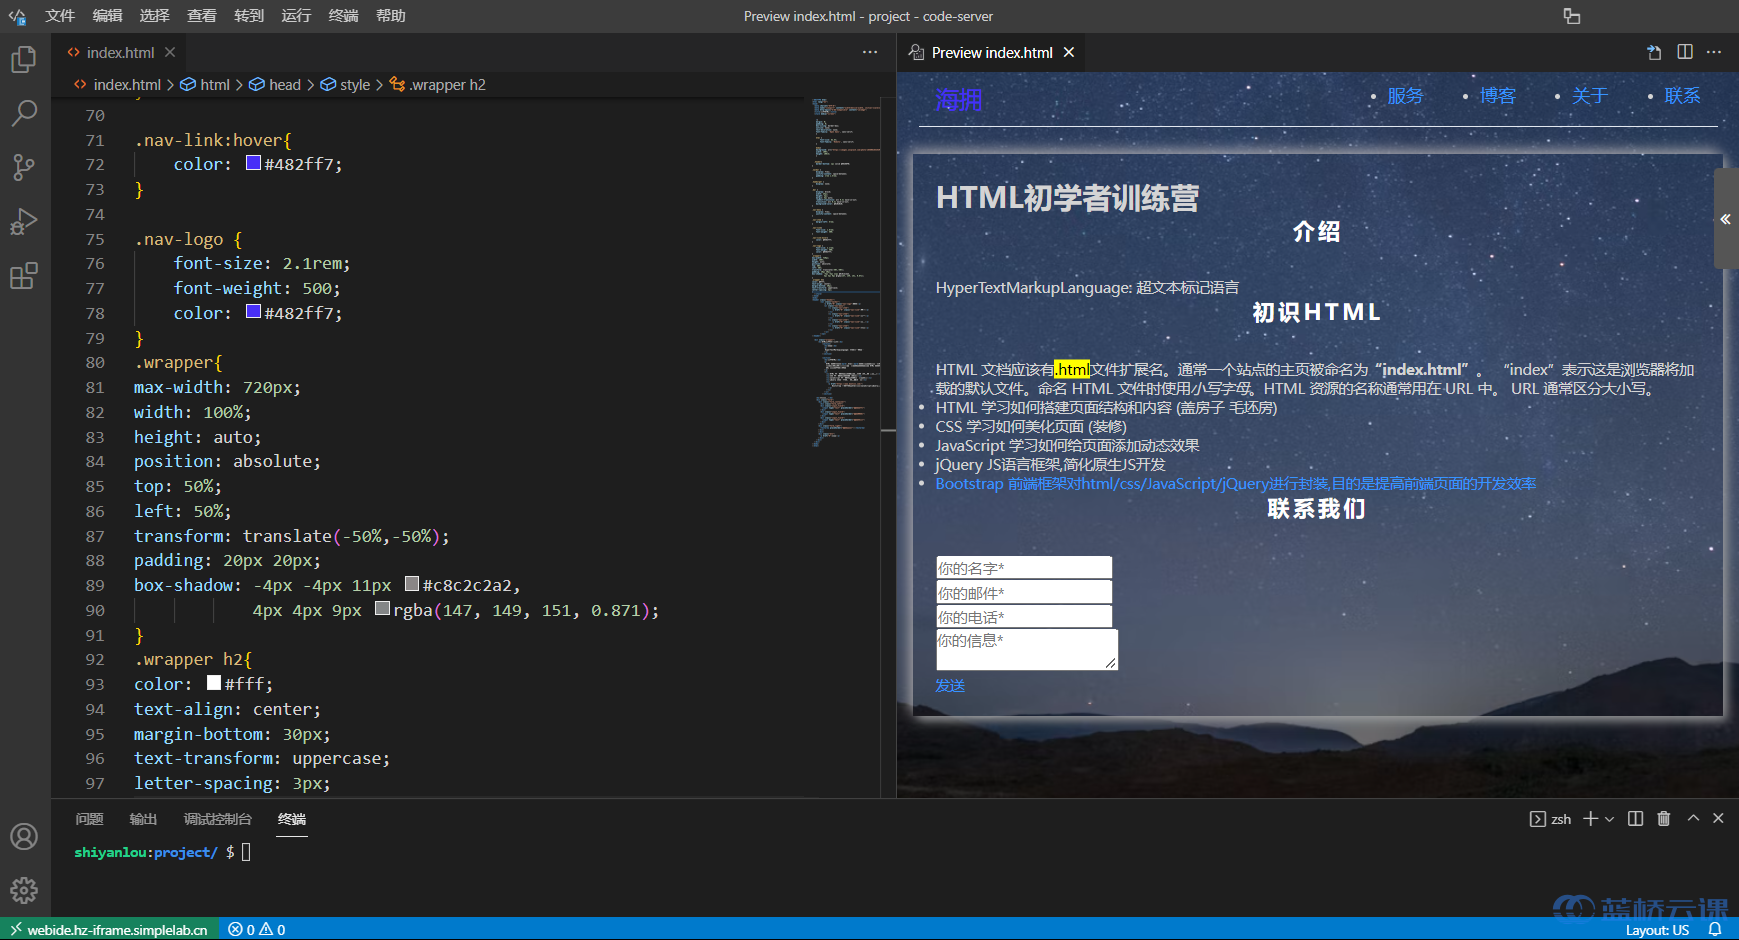1739x940 pixels.
Task: Click the 博客 navigation link
Action: pyautogui.click(x=1497, y=96)
